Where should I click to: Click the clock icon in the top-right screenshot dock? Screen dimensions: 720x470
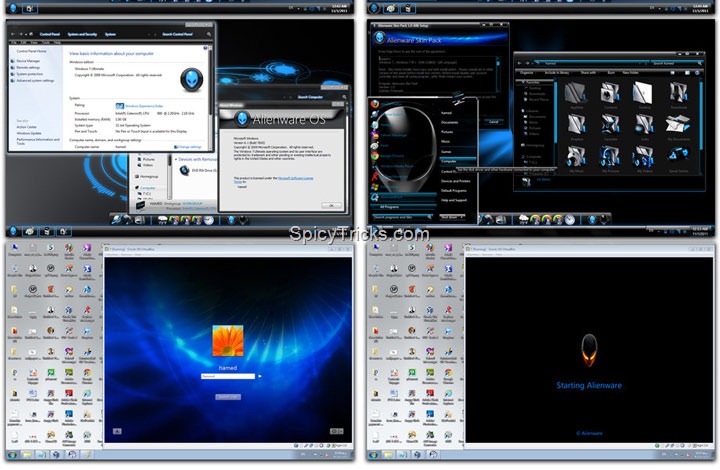(x=570, y=220)
